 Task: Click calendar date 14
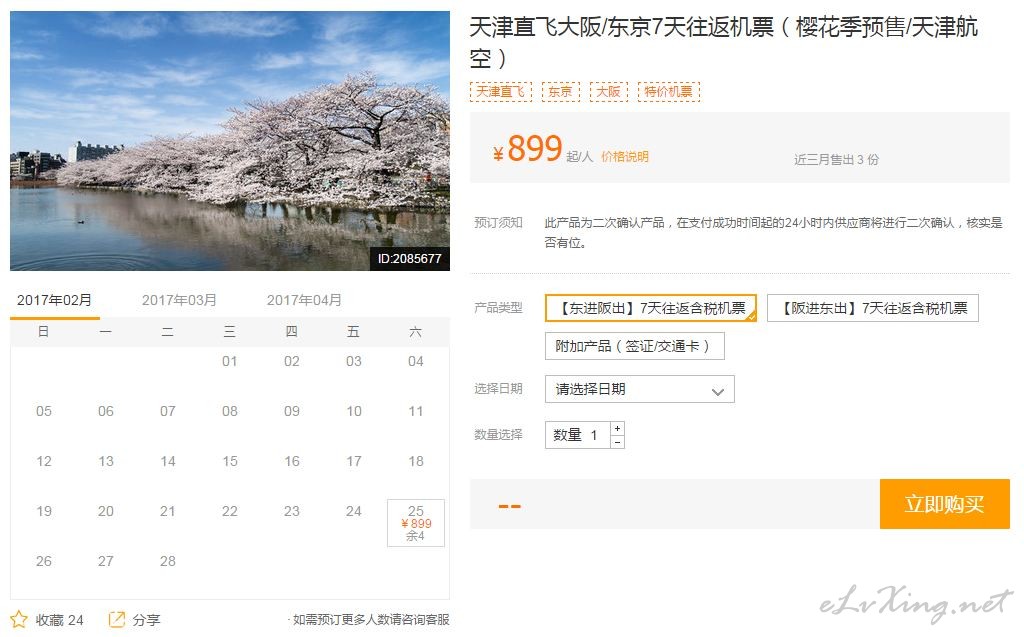tap(168, 461)
